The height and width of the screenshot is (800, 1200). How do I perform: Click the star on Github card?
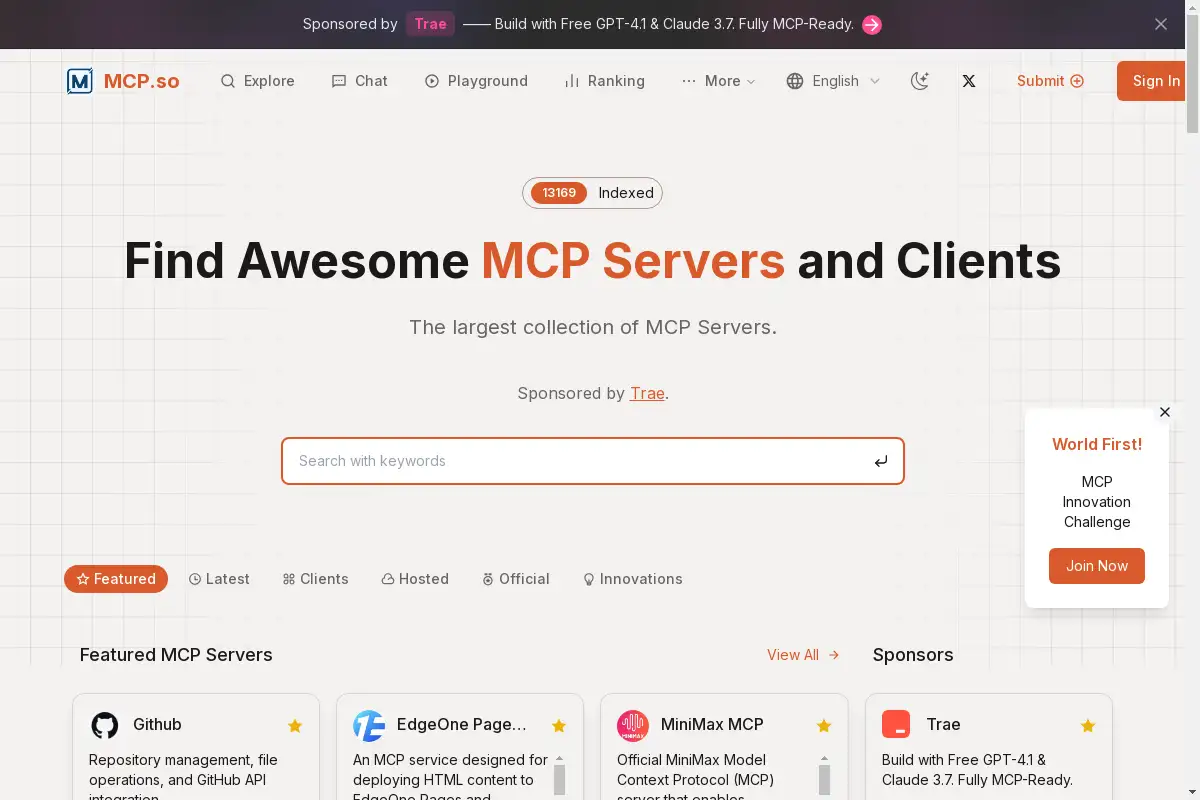pyautogui.click(x=295, y=726)
